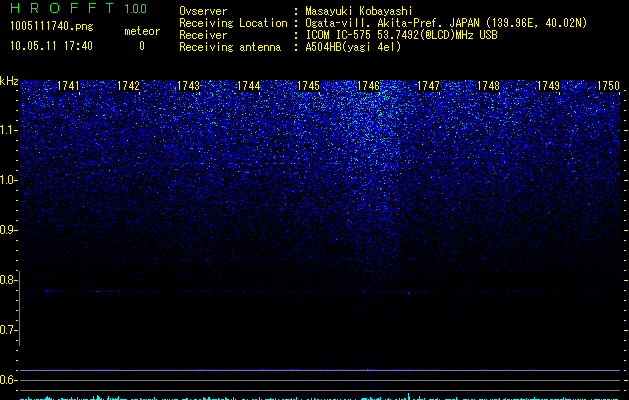
Task: Click the Ovserver label
Action: (x=203, y=11)
